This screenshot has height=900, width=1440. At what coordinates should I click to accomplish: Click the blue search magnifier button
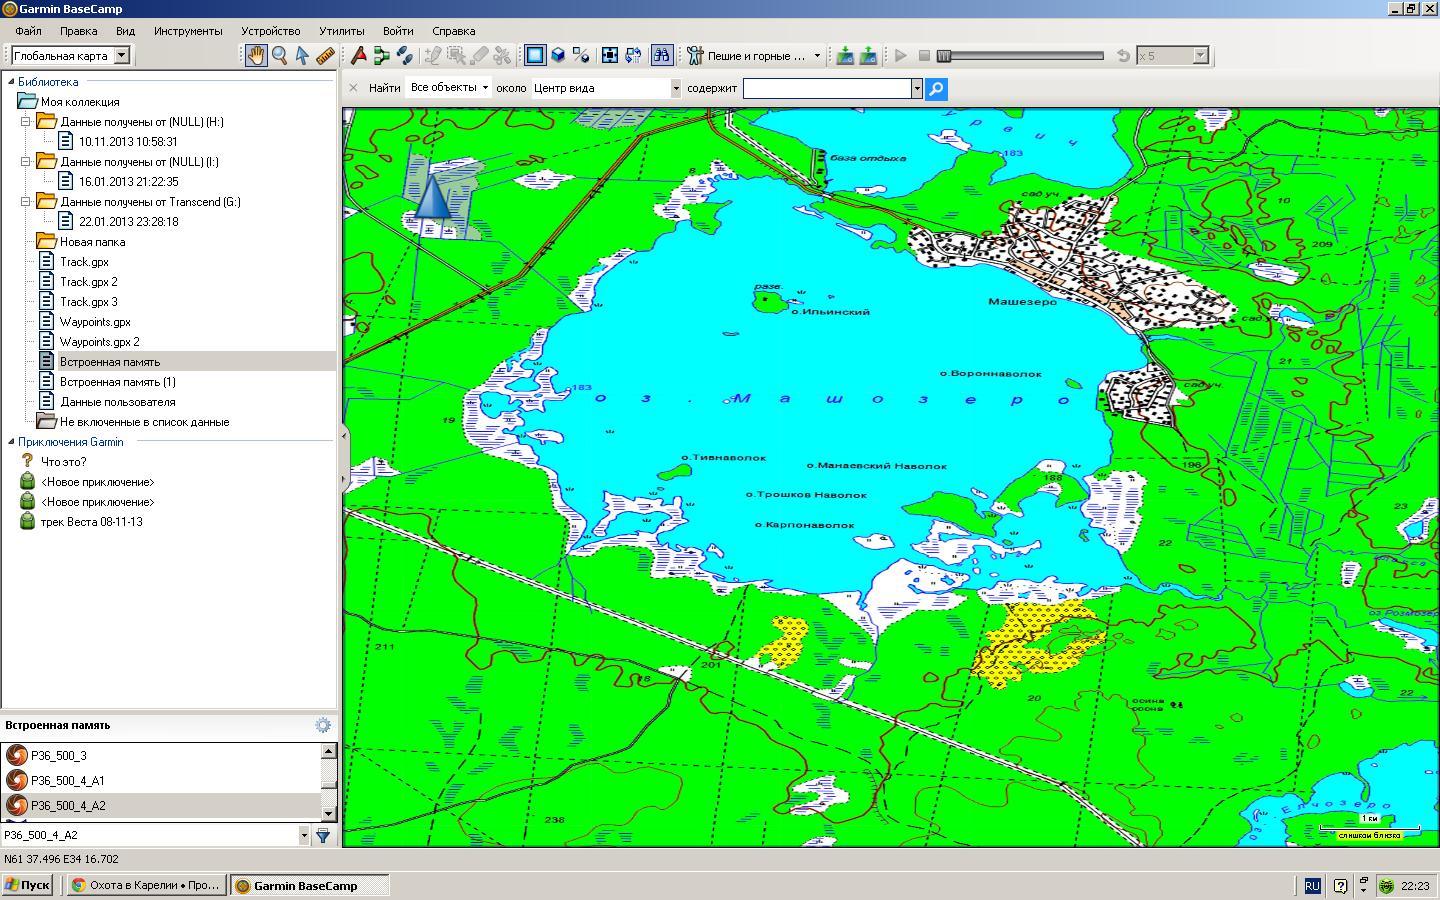tap(936, 89)
